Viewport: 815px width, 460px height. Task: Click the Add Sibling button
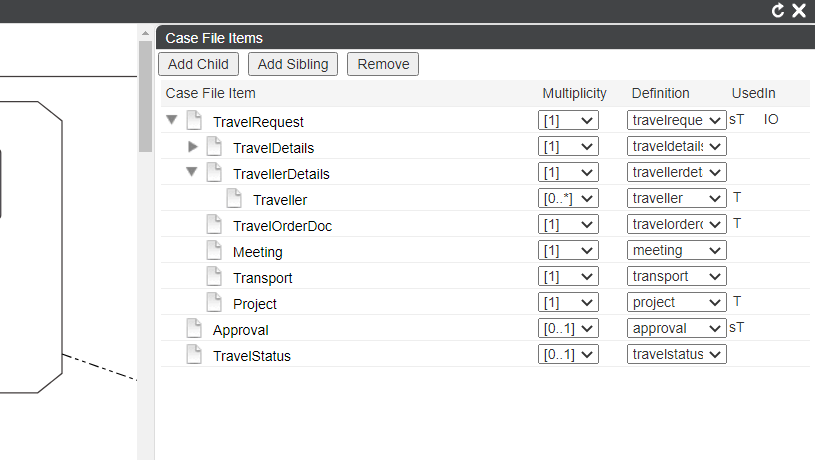pyautogui.click(x=293, y=64)
